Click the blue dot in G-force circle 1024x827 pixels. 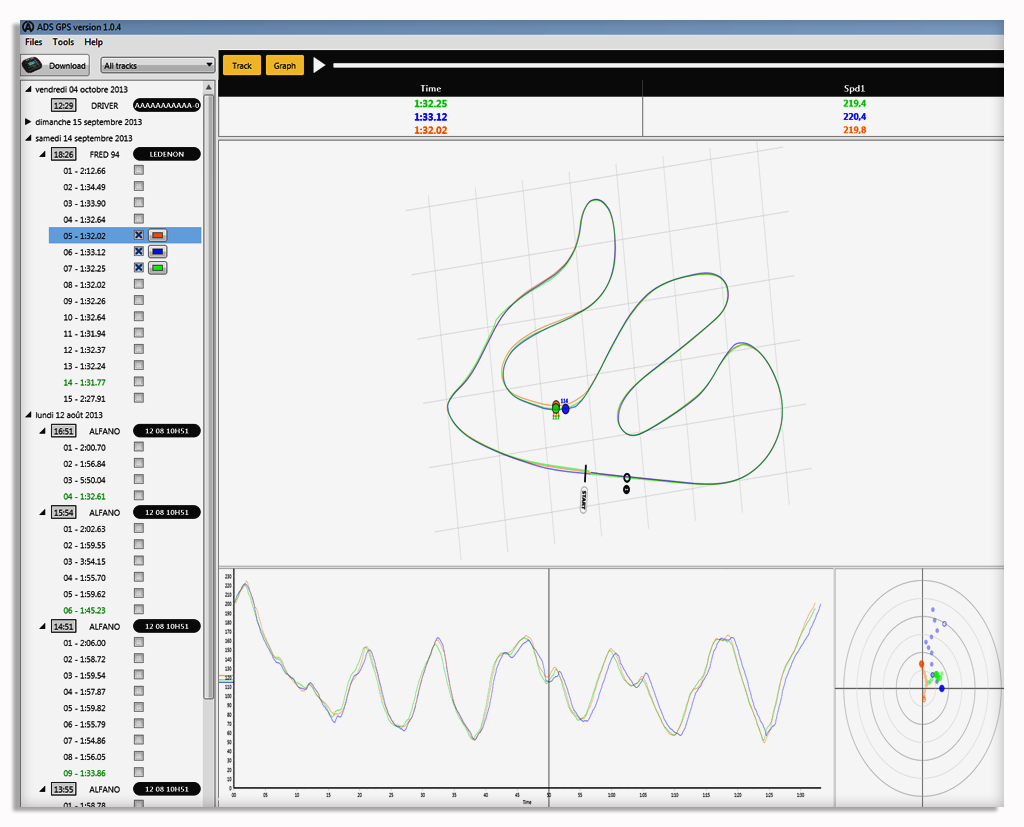click(942, 689)
